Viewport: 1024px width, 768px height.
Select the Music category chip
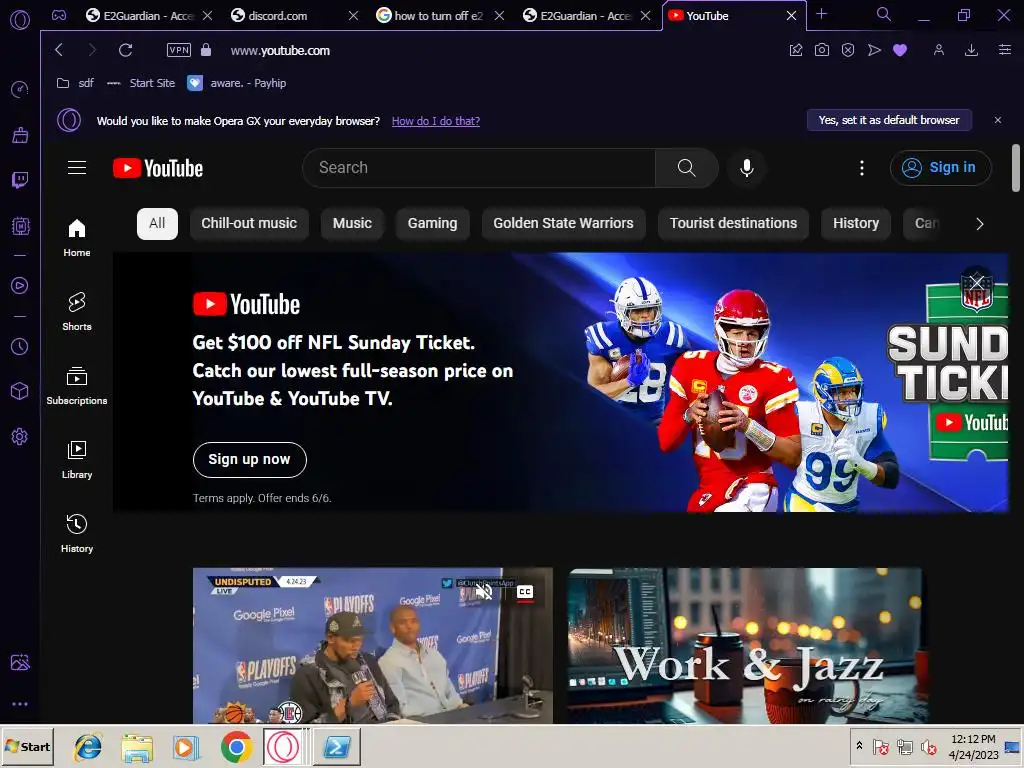point(352,223)
